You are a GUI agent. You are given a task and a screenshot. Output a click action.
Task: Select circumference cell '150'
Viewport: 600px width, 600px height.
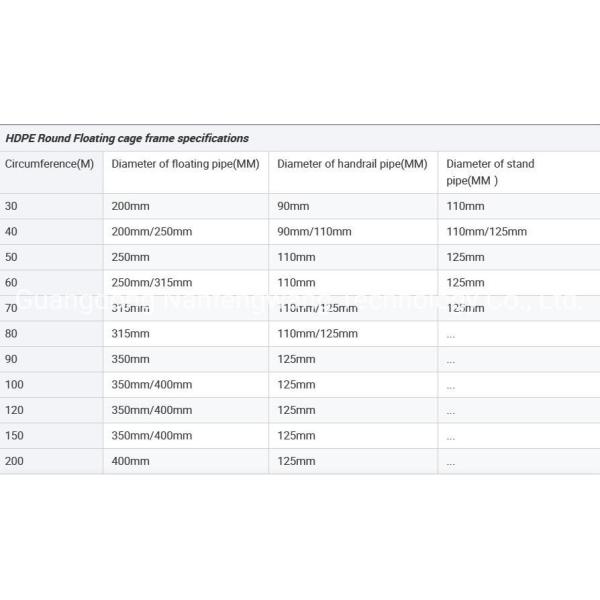click(x=14, y=436)
